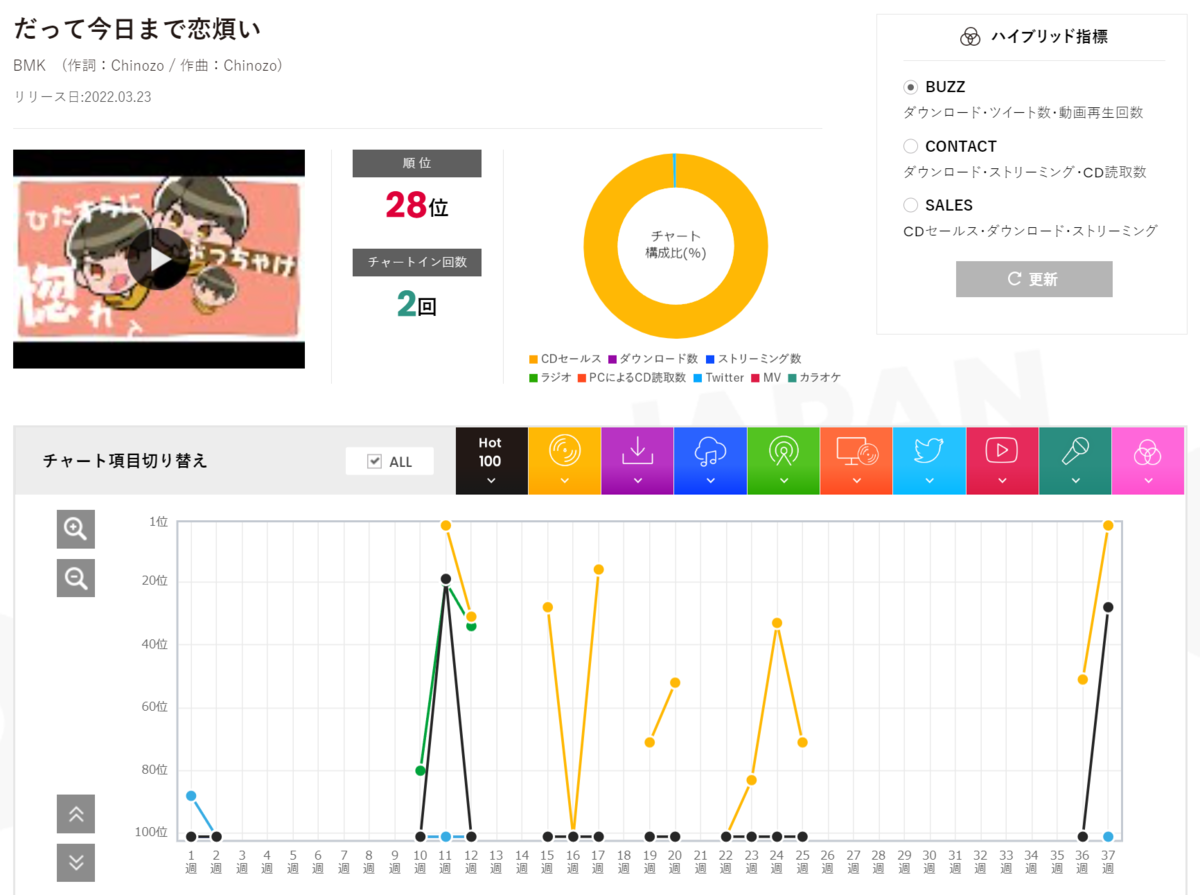Zoom out on the chart
Image resolution: width=1200 pixels, height=895 pixels.
pos(76,578)
